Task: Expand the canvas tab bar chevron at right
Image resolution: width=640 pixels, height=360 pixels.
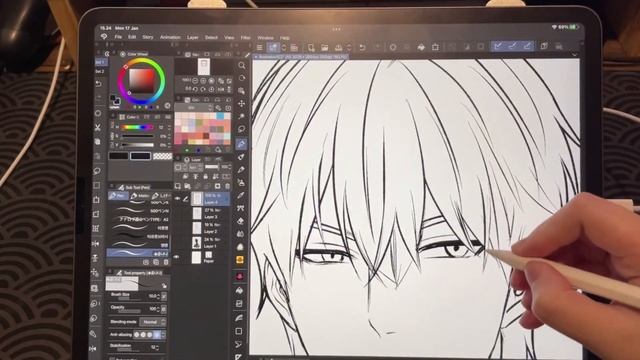Action: [575, 55]
